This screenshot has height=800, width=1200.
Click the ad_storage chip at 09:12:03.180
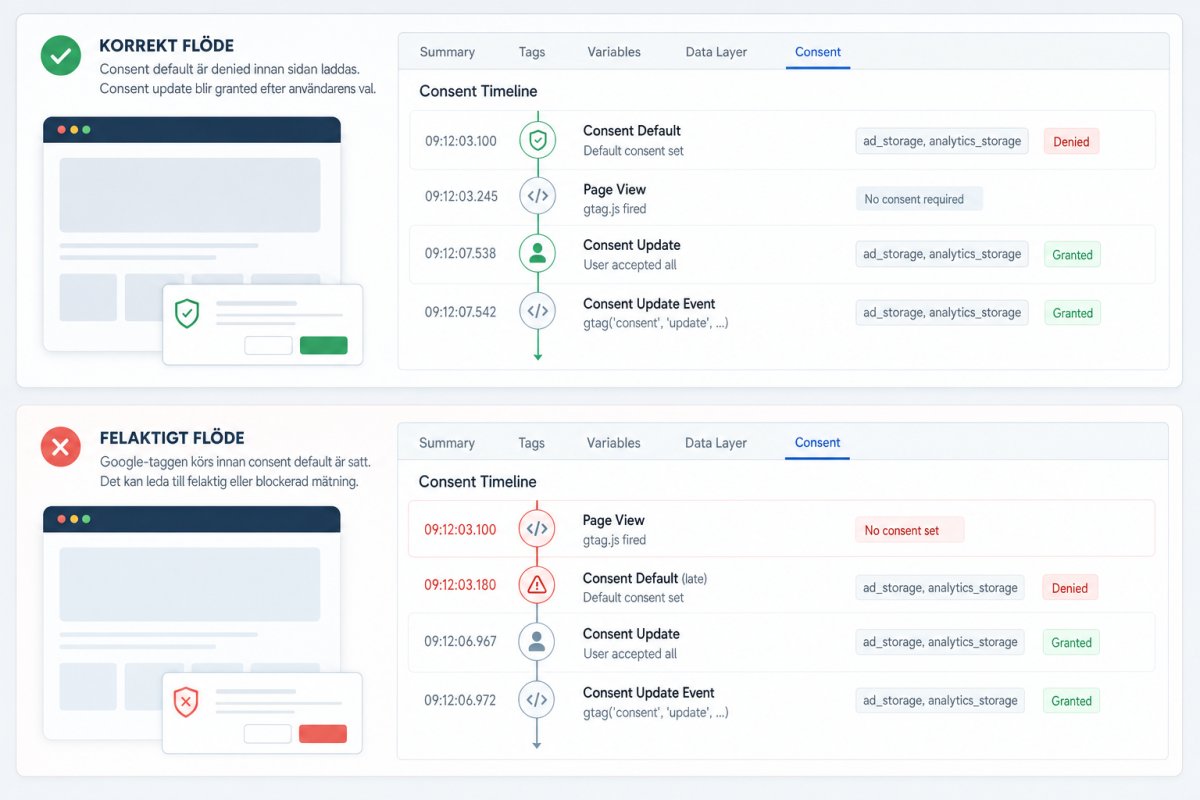(x=941, y=588)
